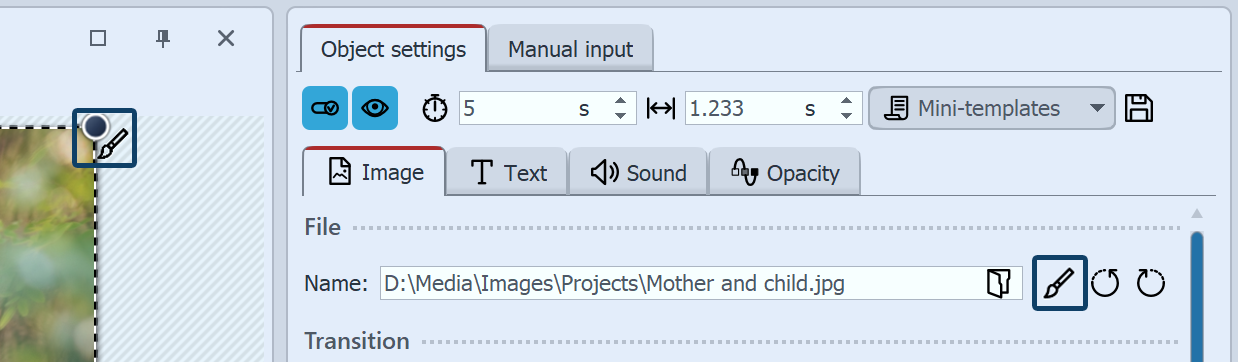Image resolution: width=1238 pixels, height=362 pixels.
Task: Open image editor brush next to file name
Action: [x=1059, y=284]
